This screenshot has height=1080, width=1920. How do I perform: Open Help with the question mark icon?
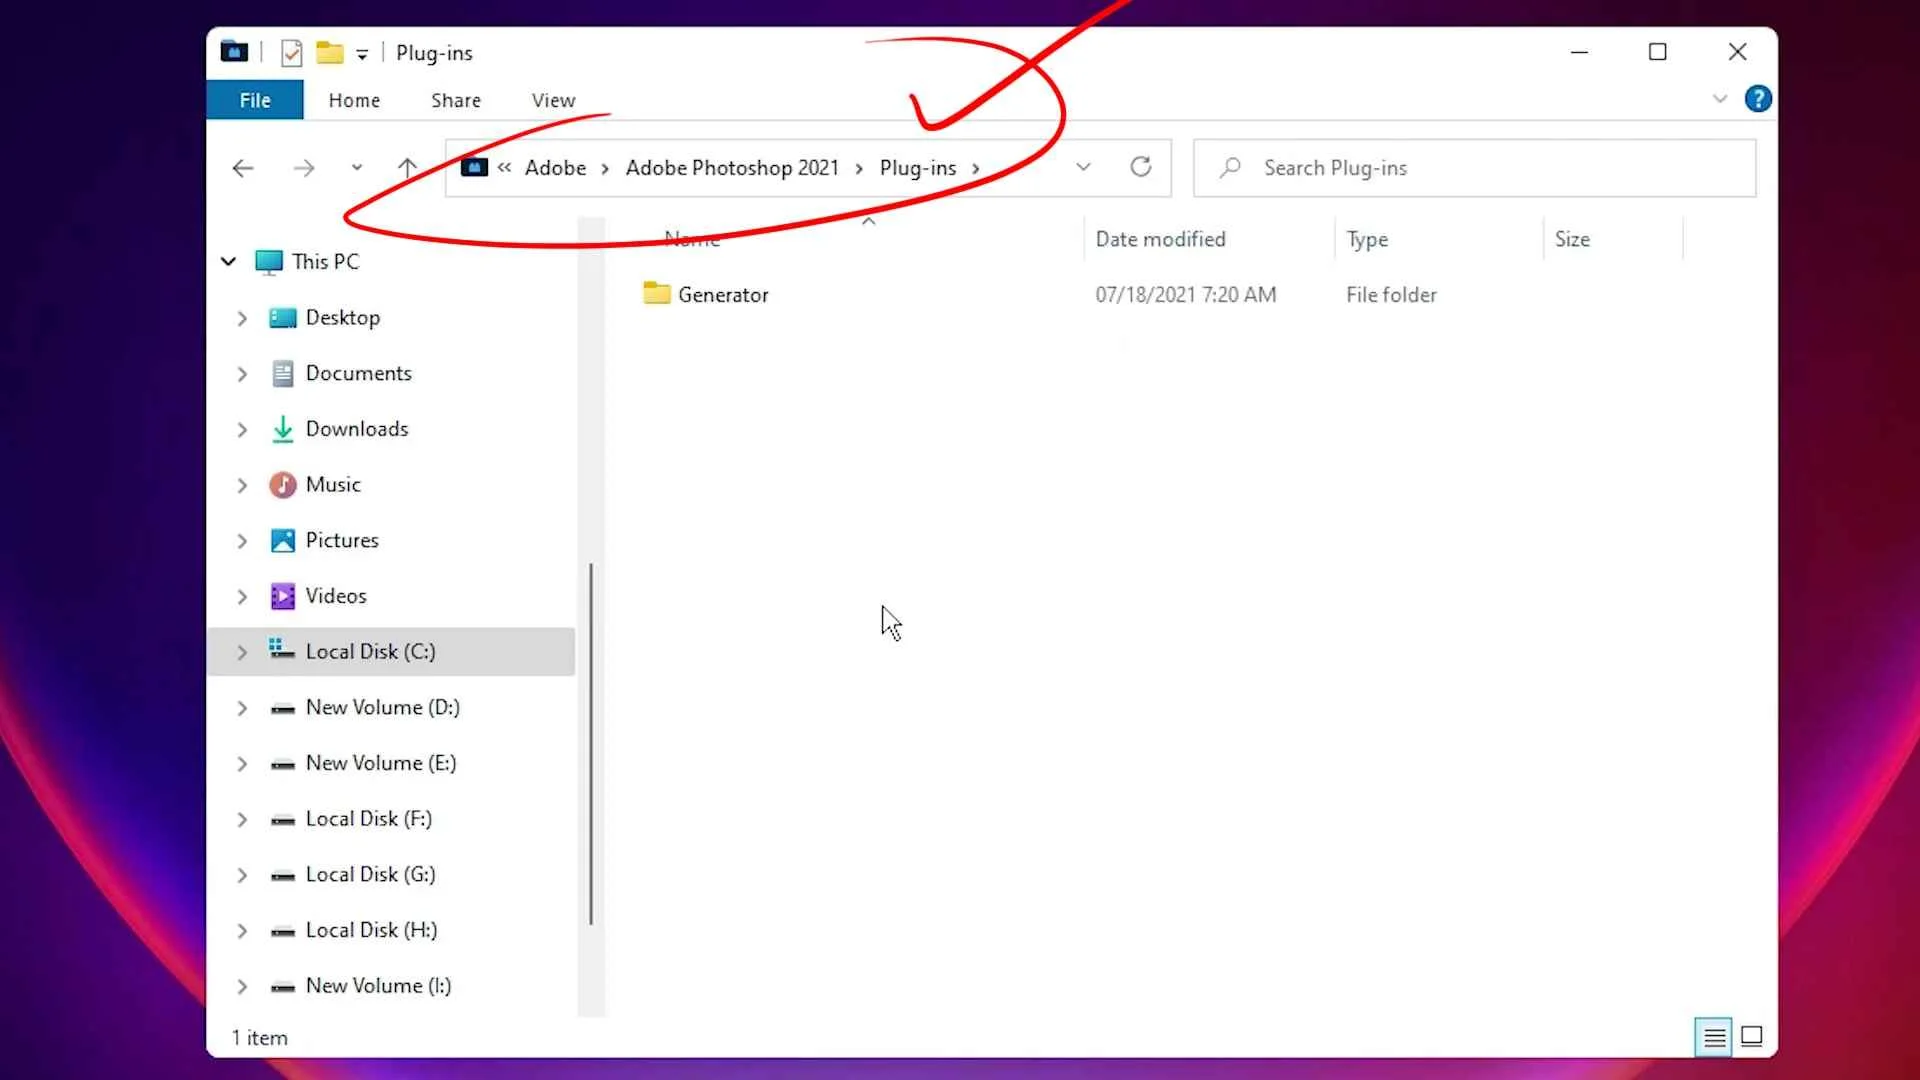coord(1758,99)
